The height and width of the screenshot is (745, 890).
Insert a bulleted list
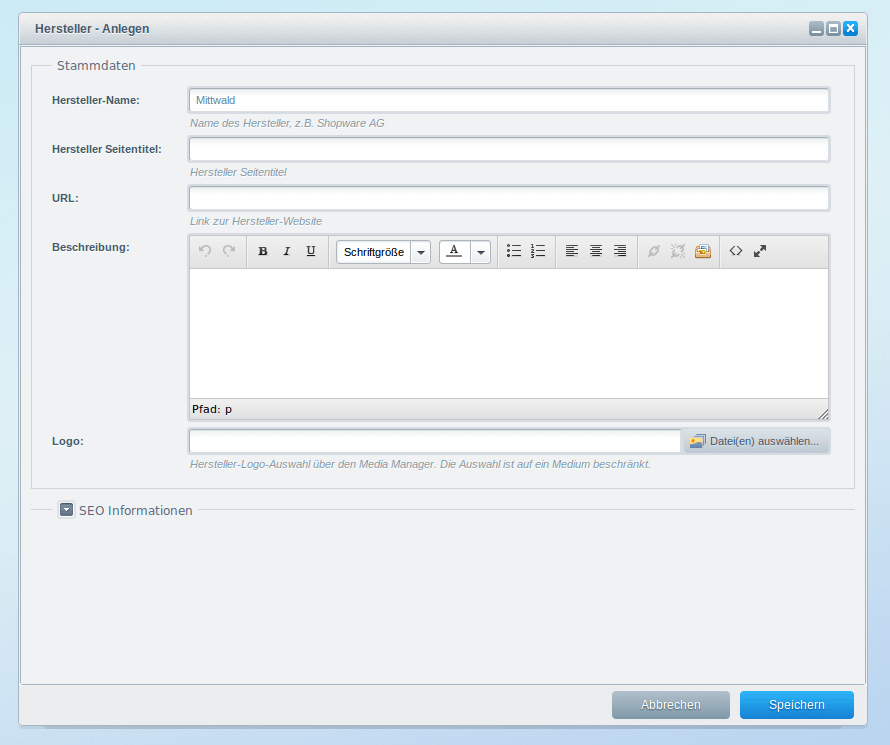[x=514, y=252]
